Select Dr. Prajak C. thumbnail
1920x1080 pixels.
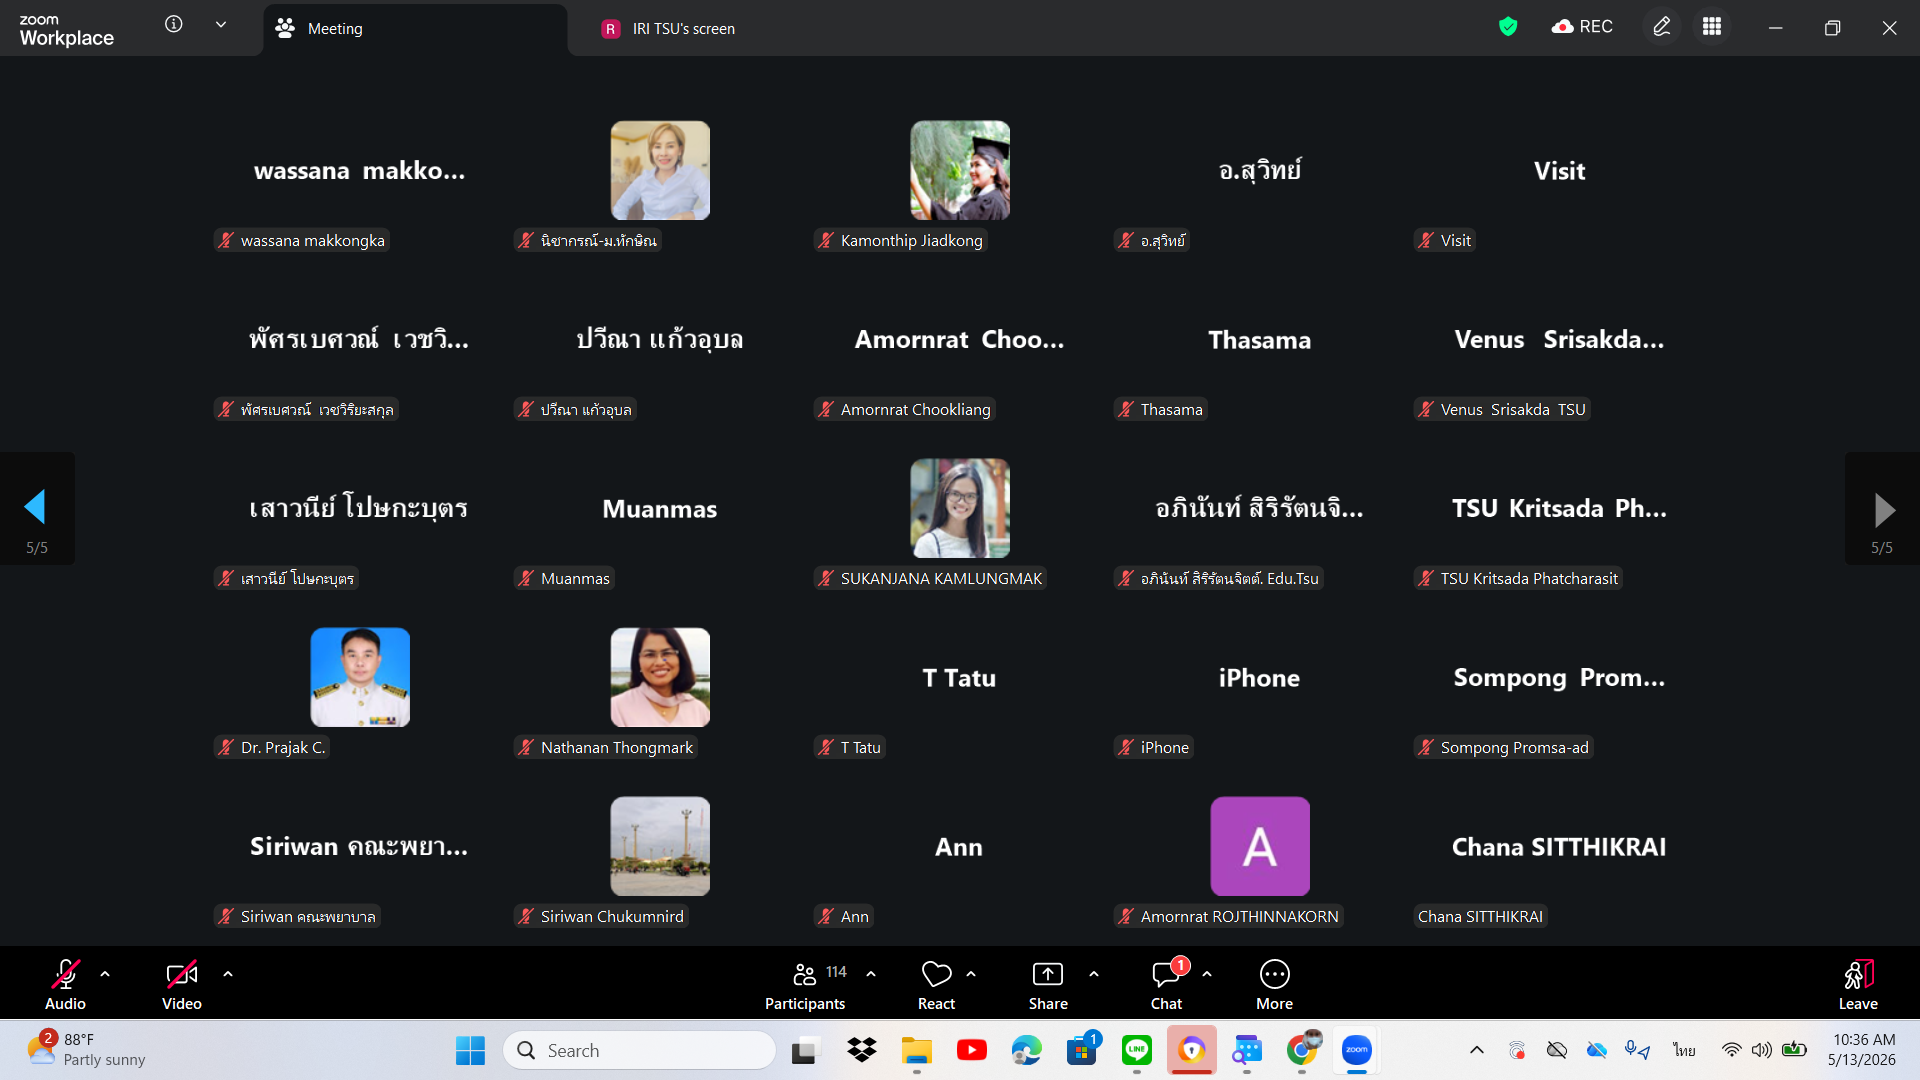click(x=360, y=677)
